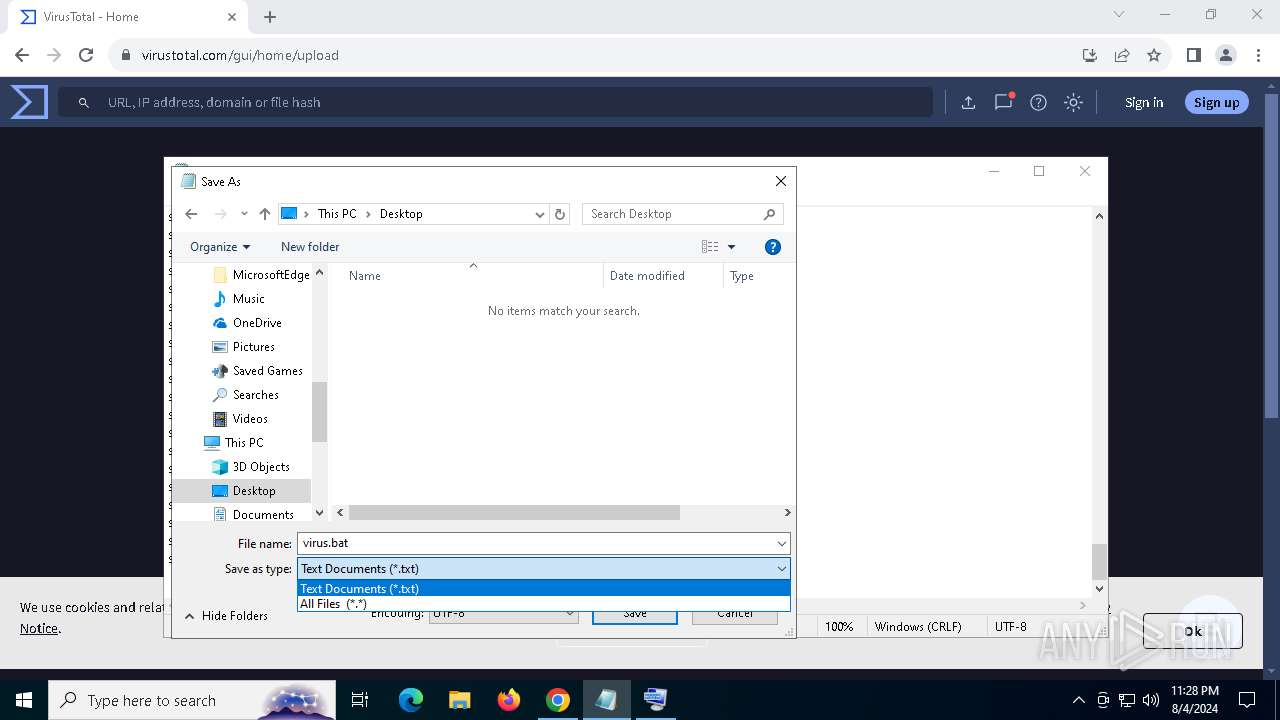Switch to VirusTotal - Home tab
1280x720 pixels.
(x=128, y=17)
